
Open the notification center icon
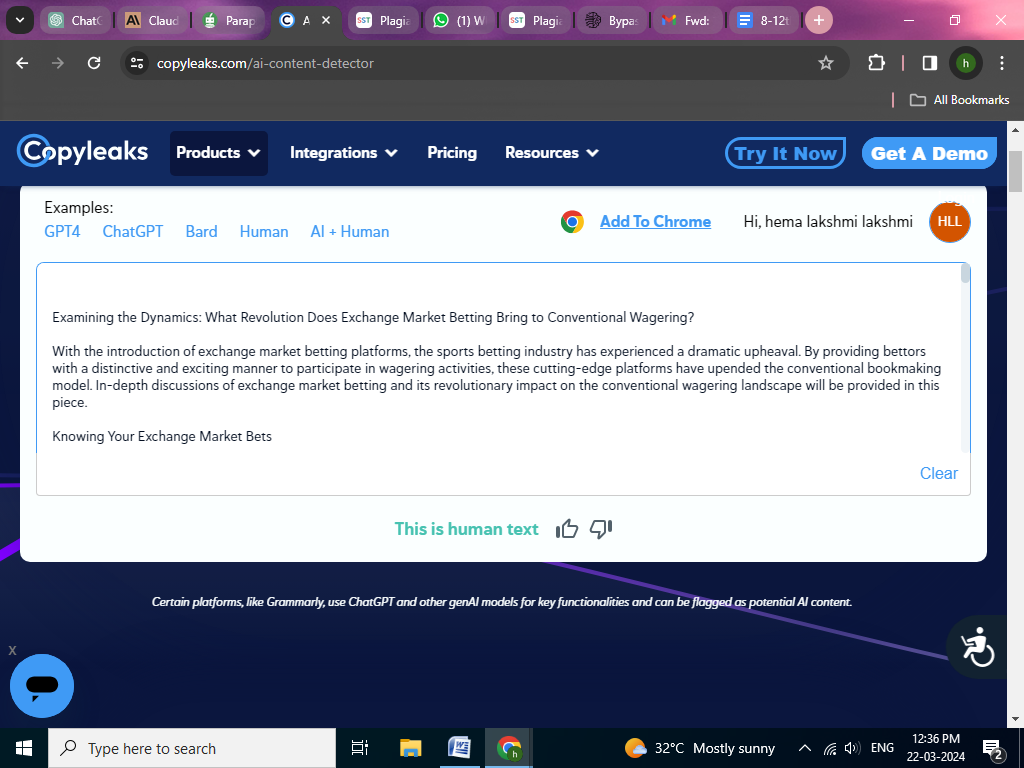[992, 748]
